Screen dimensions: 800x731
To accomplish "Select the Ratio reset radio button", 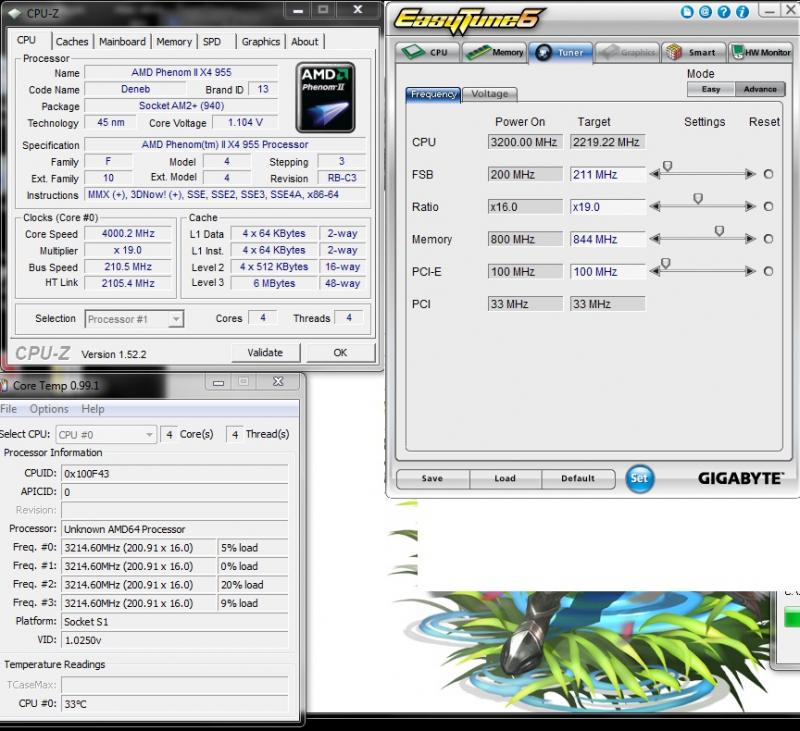I will tap(768, 207).
